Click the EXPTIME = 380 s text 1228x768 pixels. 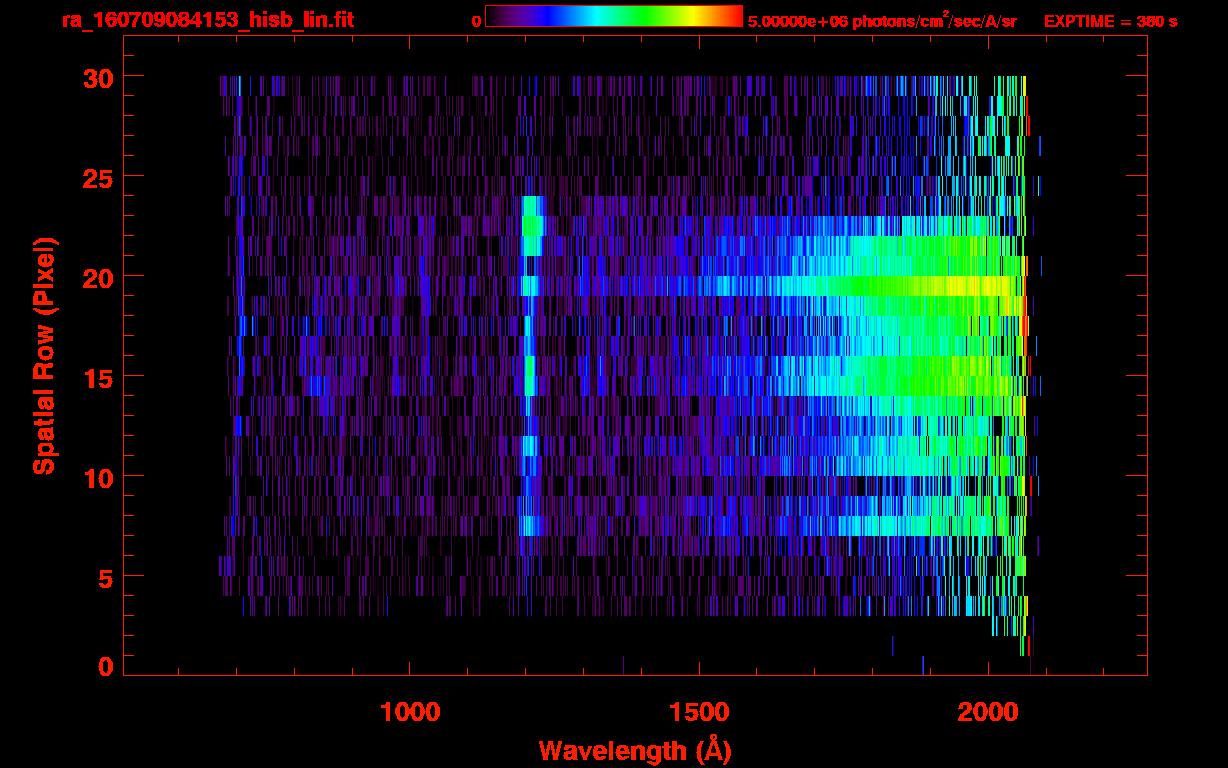point(1110,21)
